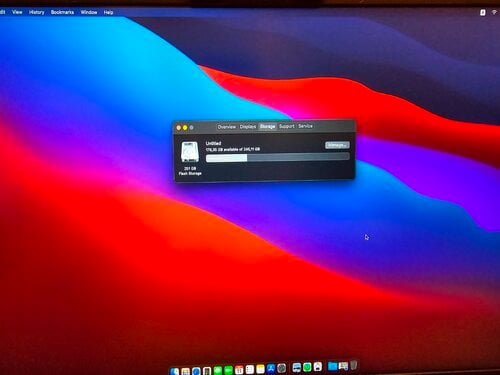Open the App Store Dock icon
Image resolution: width=500 pixels, height=375 pixels.
(x=271, y=368)
